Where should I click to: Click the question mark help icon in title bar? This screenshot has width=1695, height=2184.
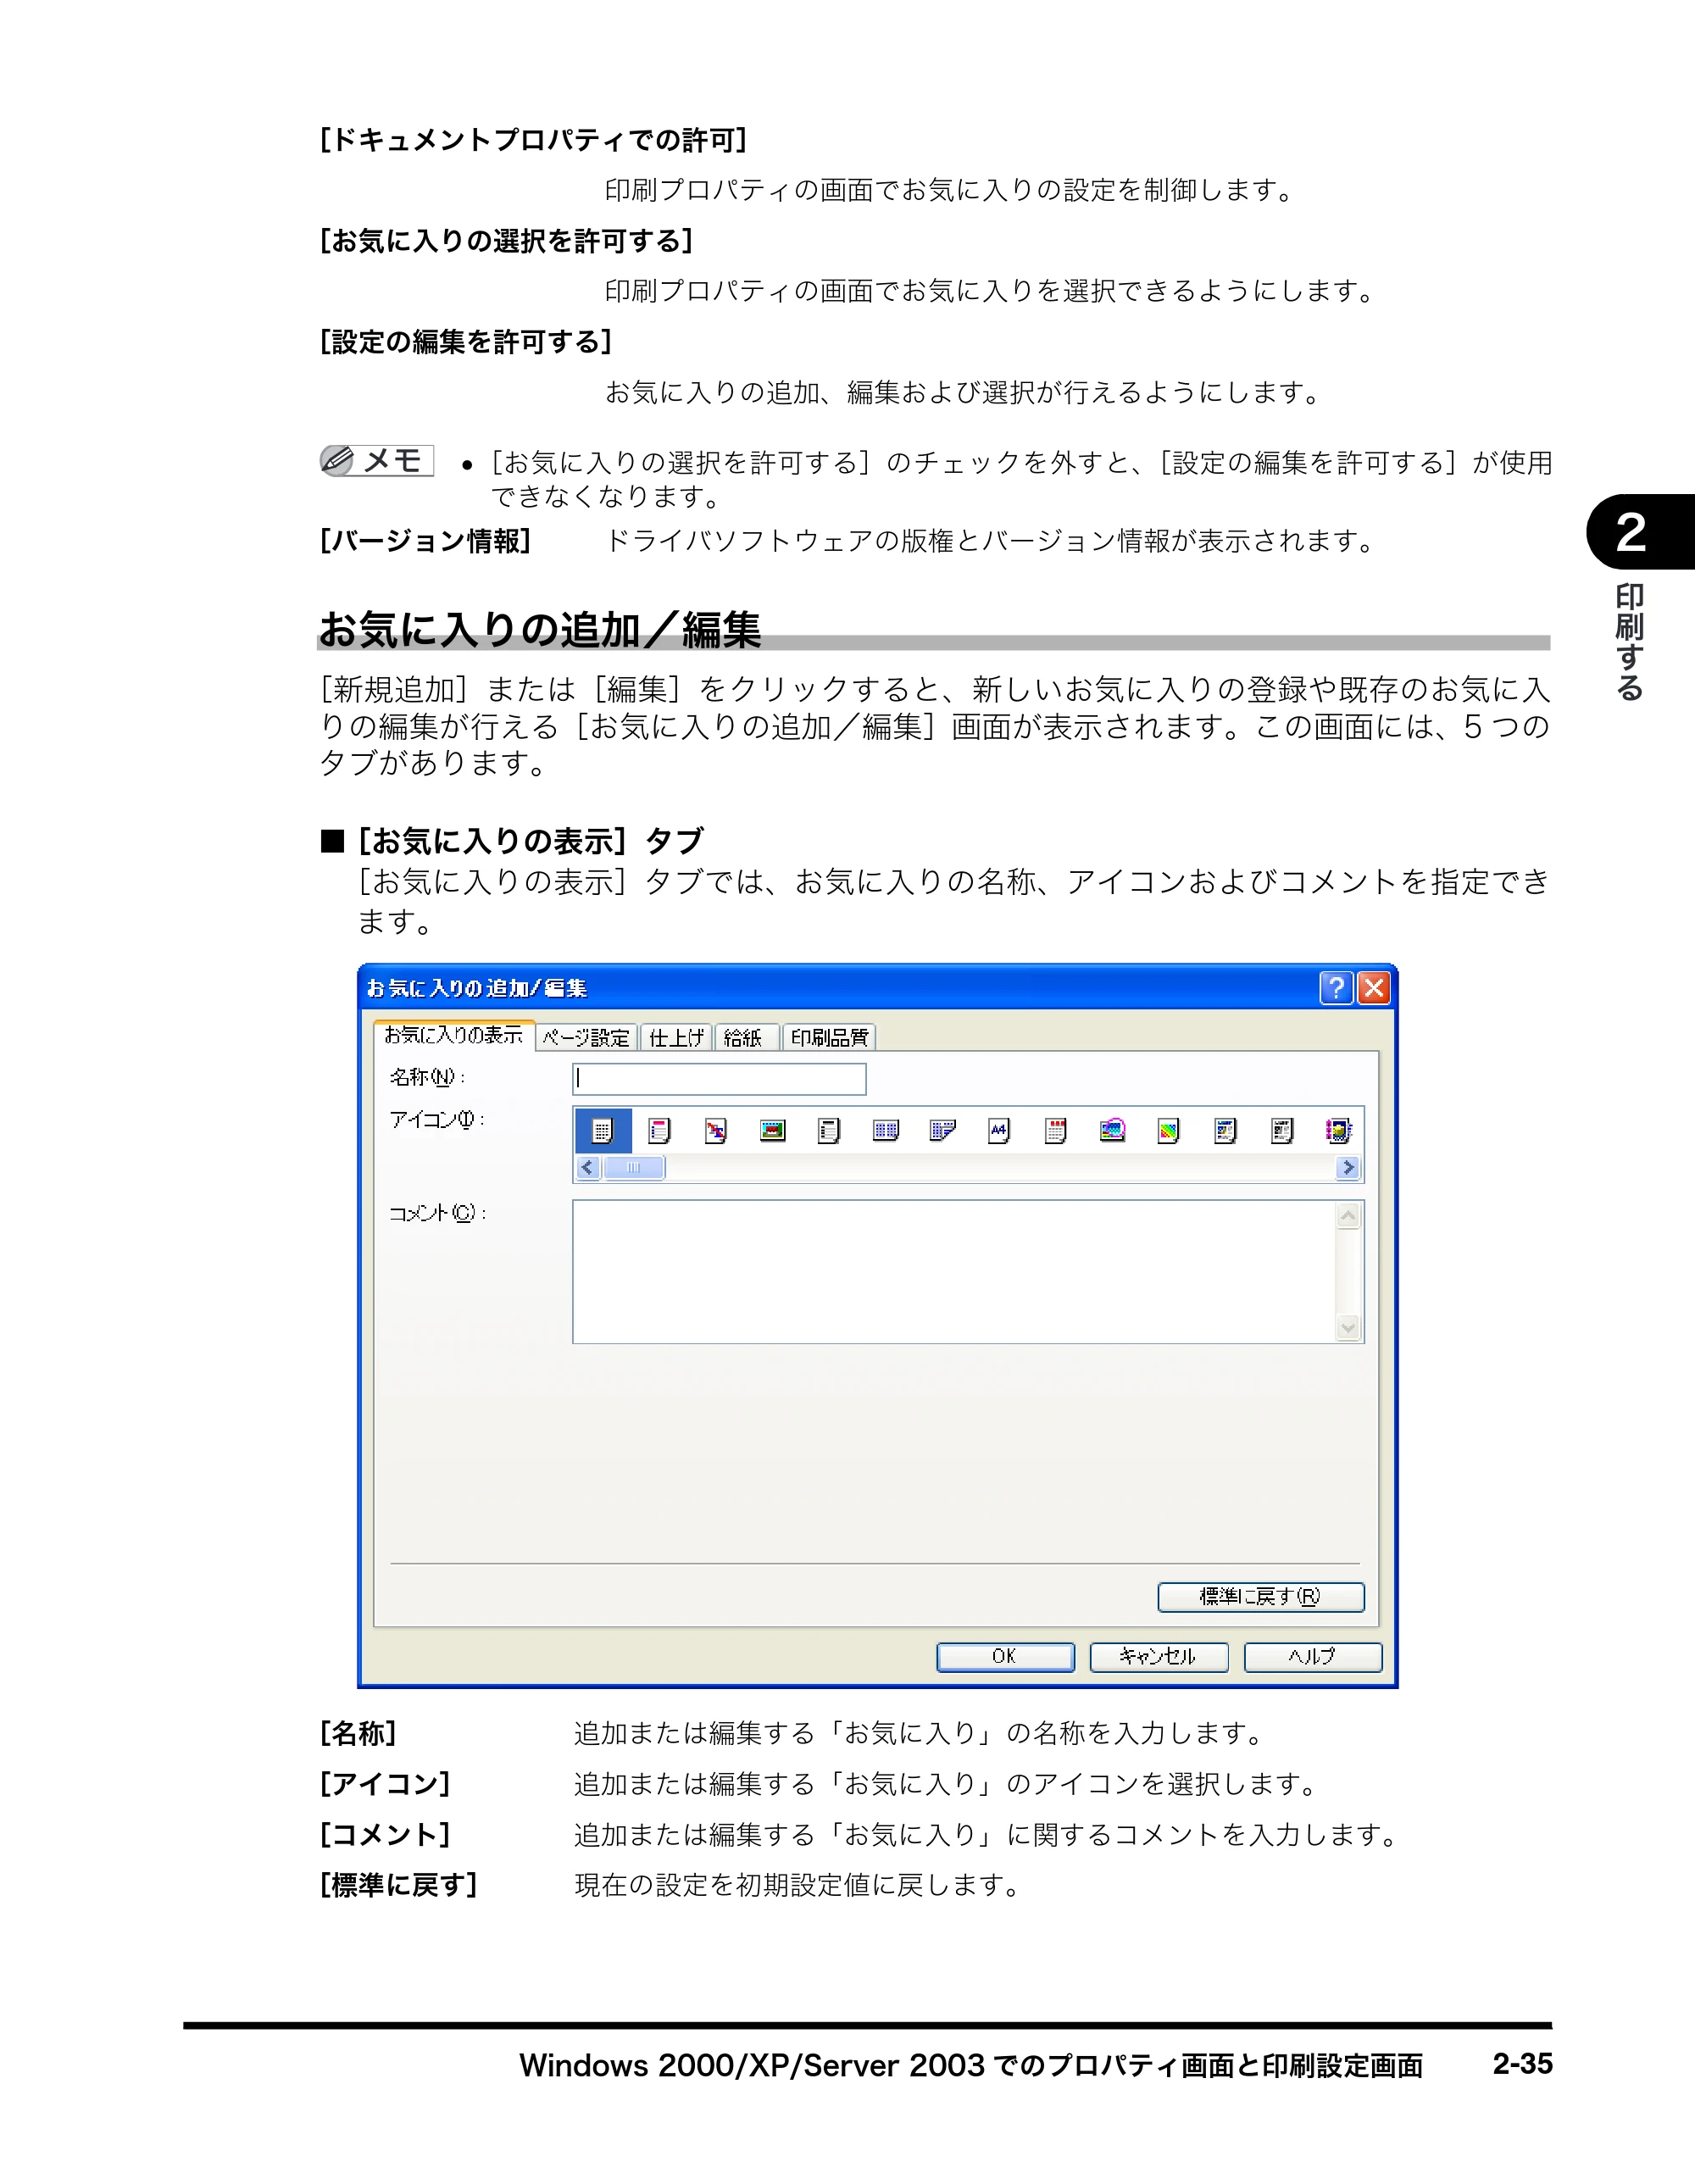pyautogui.click(x=1336, y=988)
